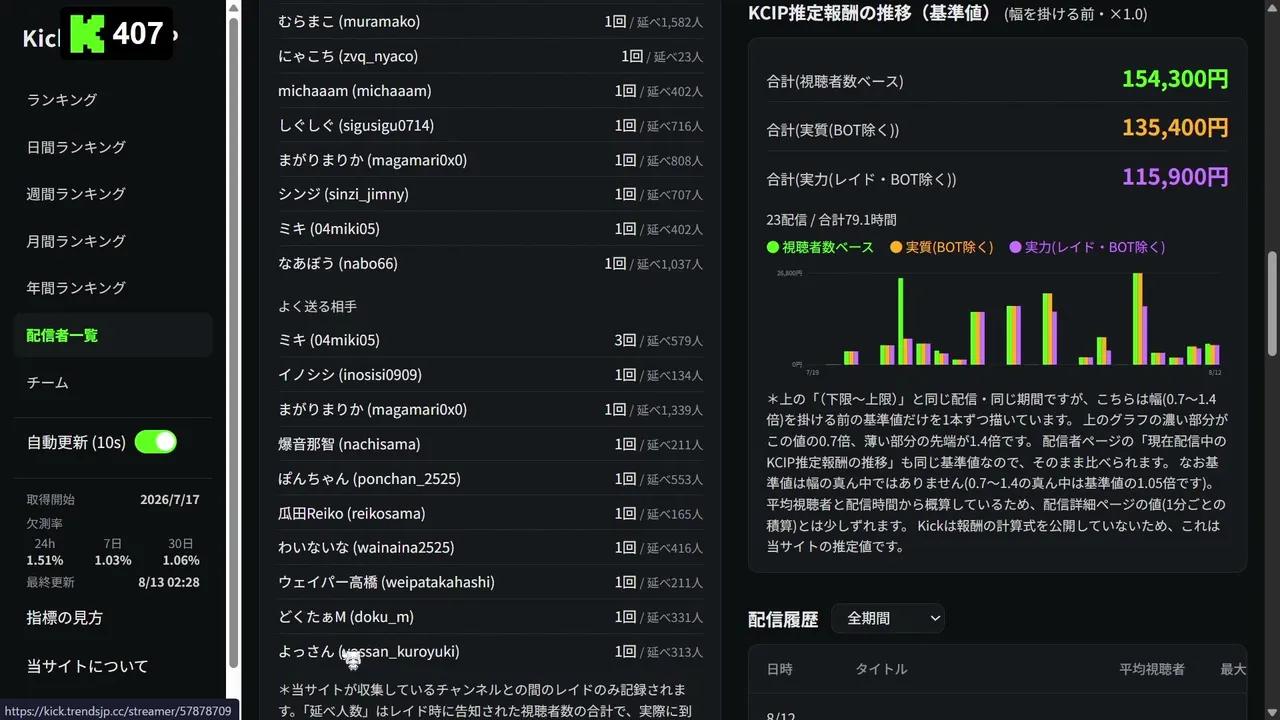
Task: Click the 135,400円 total value
Action: coord(1175,128)
